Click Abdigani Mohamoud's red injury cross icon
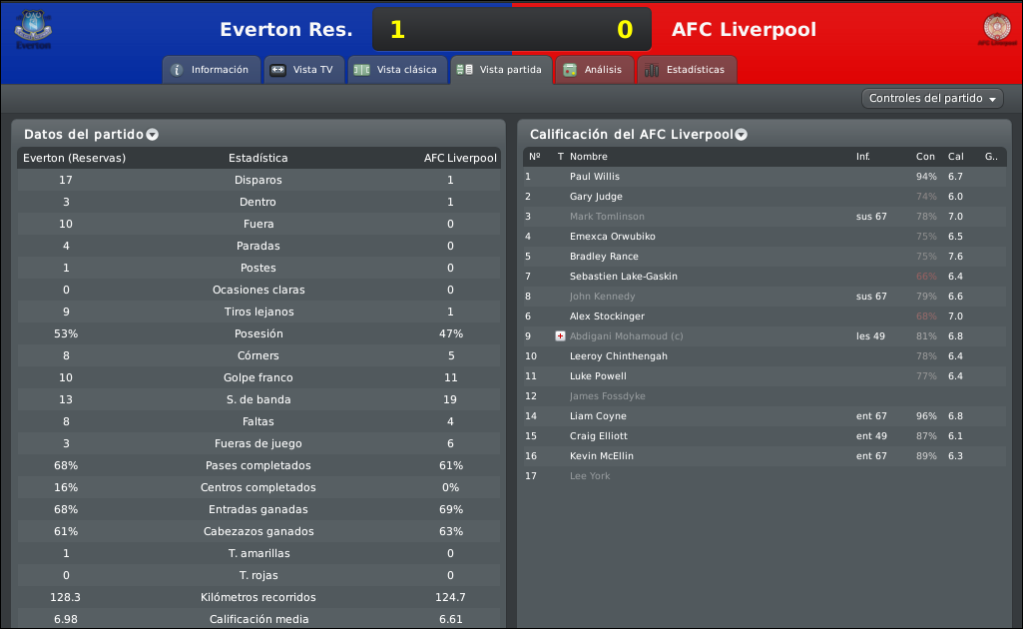Screen dimensions: 1023x629 click(560, 336)
